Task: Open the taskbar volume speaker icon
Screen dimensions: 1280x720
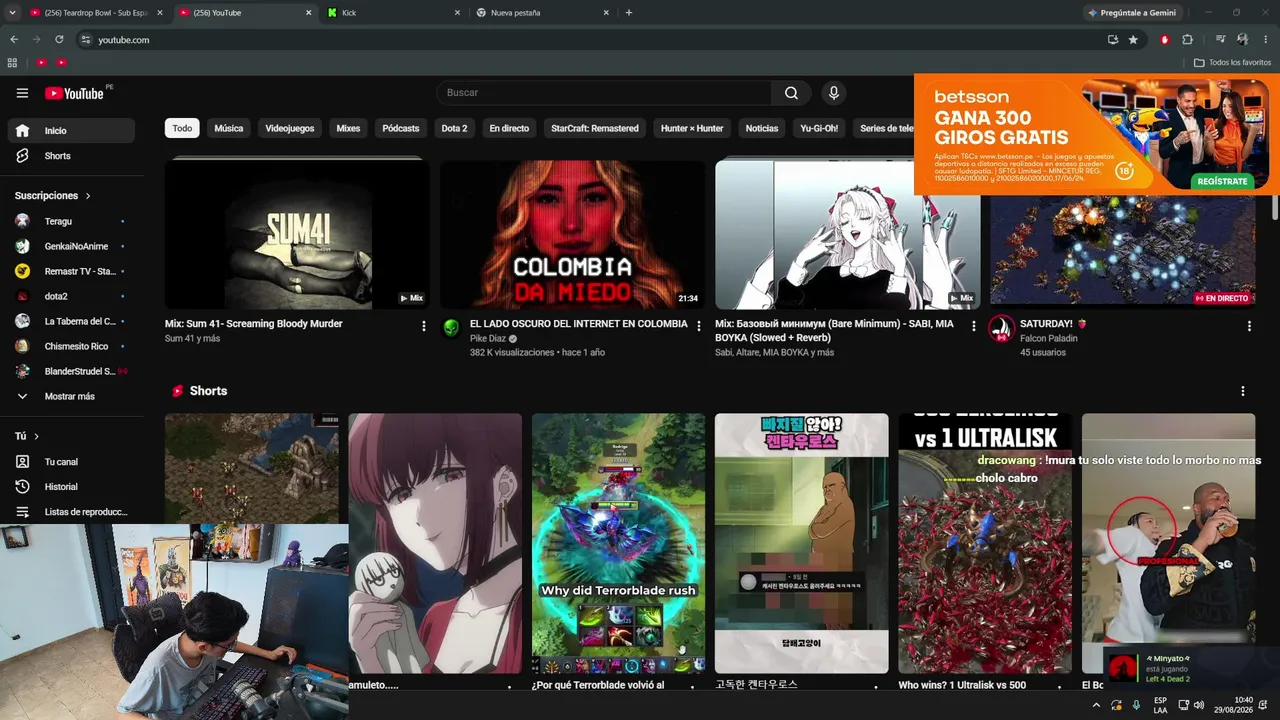Action: [x=1198, y=705]
